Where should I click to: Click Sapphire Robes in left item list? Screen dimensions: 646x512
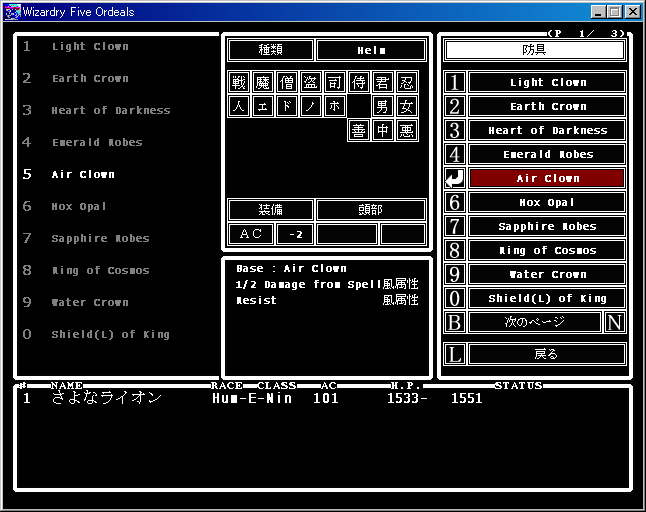point(101,238)
